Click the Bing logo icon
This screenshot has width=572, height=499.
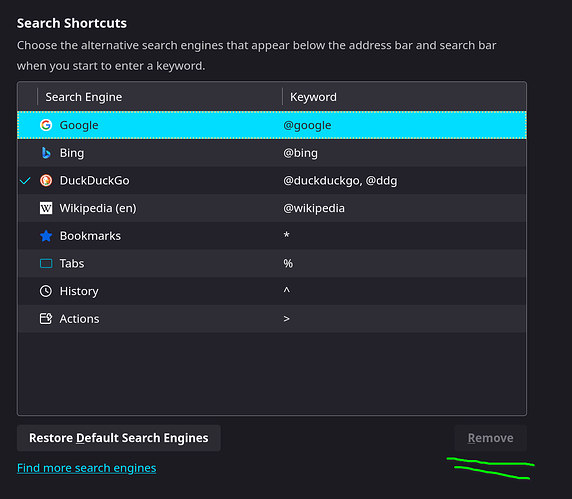(x=46, y=153)
